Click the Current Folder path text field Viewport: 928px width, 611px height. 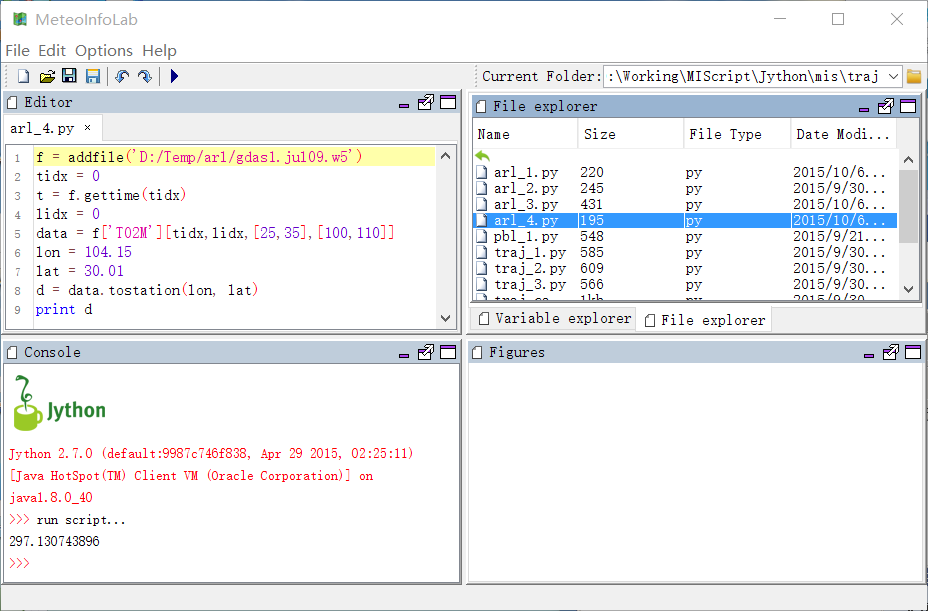(745, 76)
